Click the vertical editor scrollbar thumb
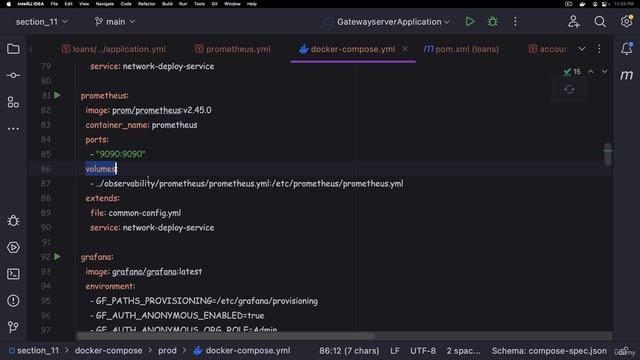The height and width of the screenshot is (360, 640). click(x=608, y=153)
